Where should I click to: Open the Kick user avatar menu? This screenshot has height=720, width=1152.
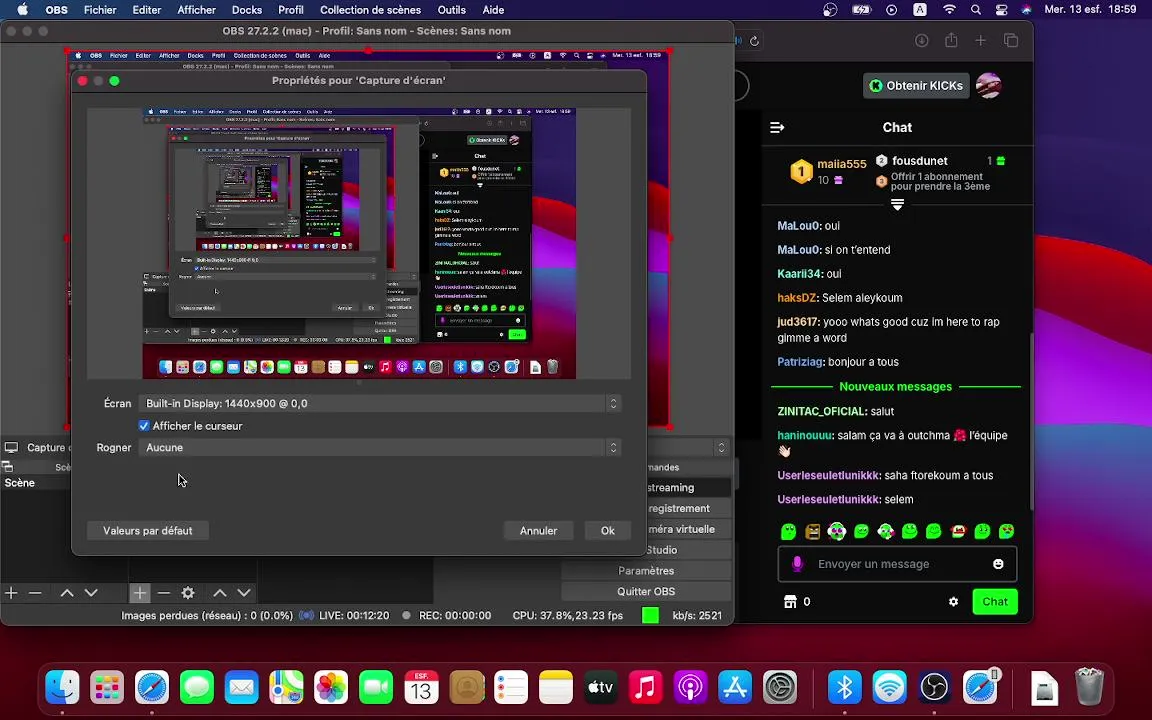tap(989, 86)
